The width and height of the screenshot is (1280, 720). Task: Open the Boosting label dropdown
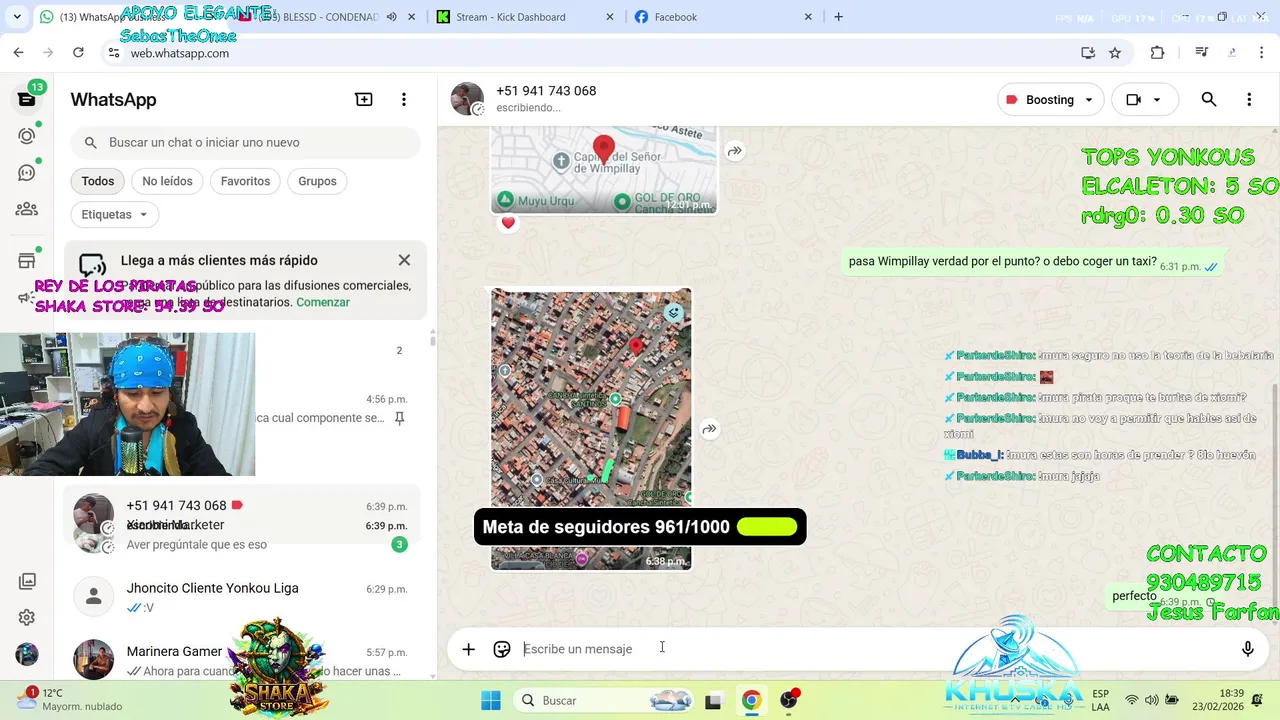(x=1050, y=99)
